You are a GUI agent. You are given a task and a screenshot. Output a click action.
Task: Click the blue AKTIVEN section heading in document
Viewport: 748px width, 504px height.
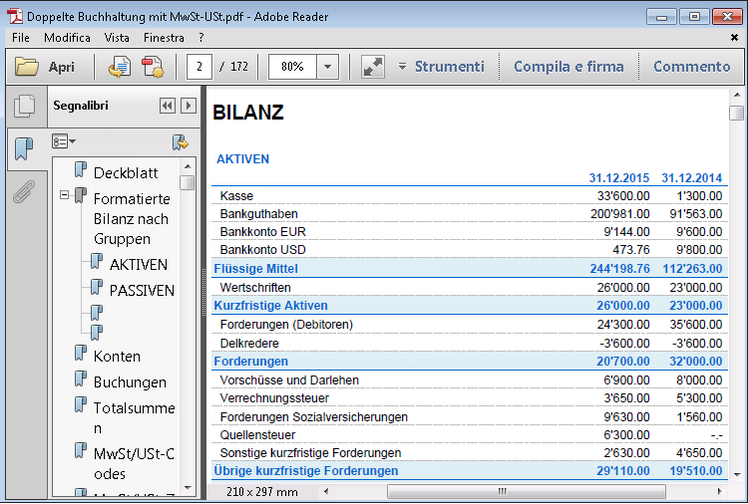pyautogui.click(x=243, y=159)
